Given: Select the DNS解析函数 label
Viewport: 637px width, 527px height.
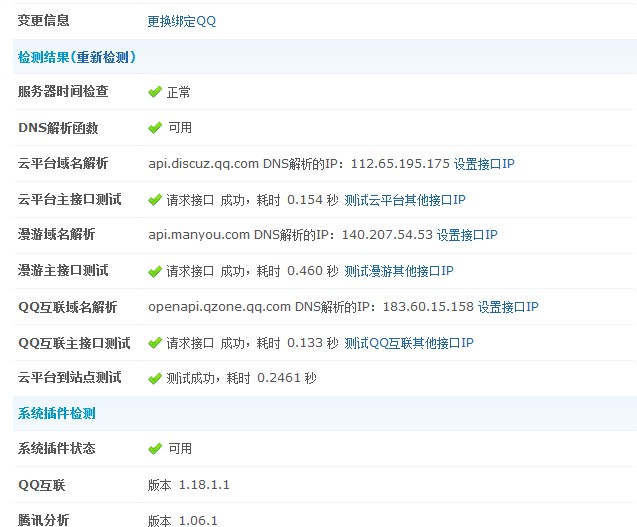Looking at the screenshot, I should [x=58, y=128].
